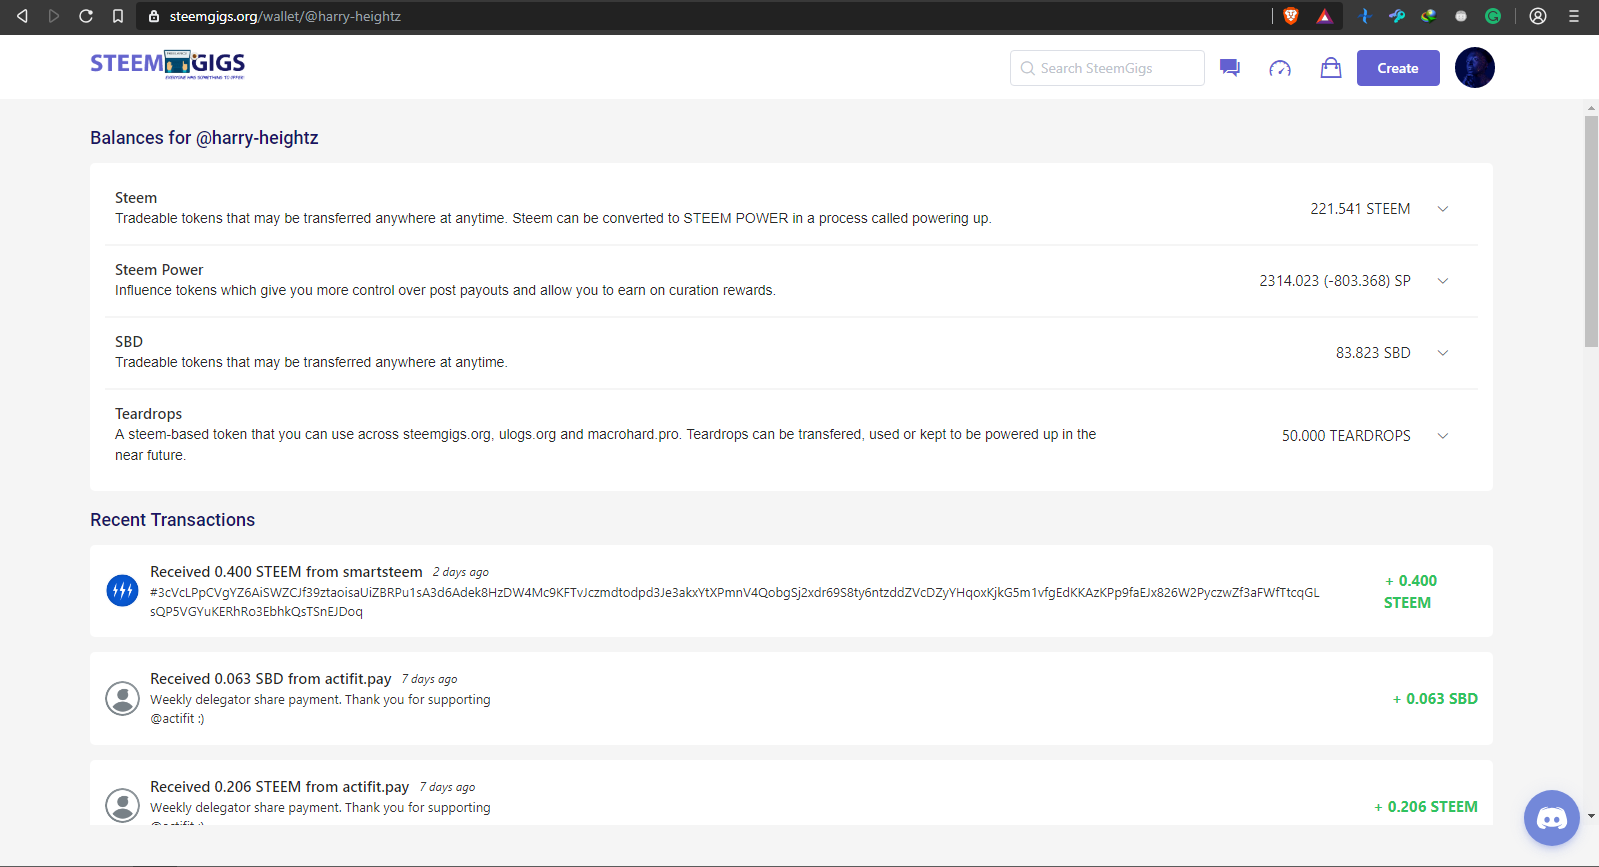Click the smartsteem transaction avatar icon

(x=122, y=590)
